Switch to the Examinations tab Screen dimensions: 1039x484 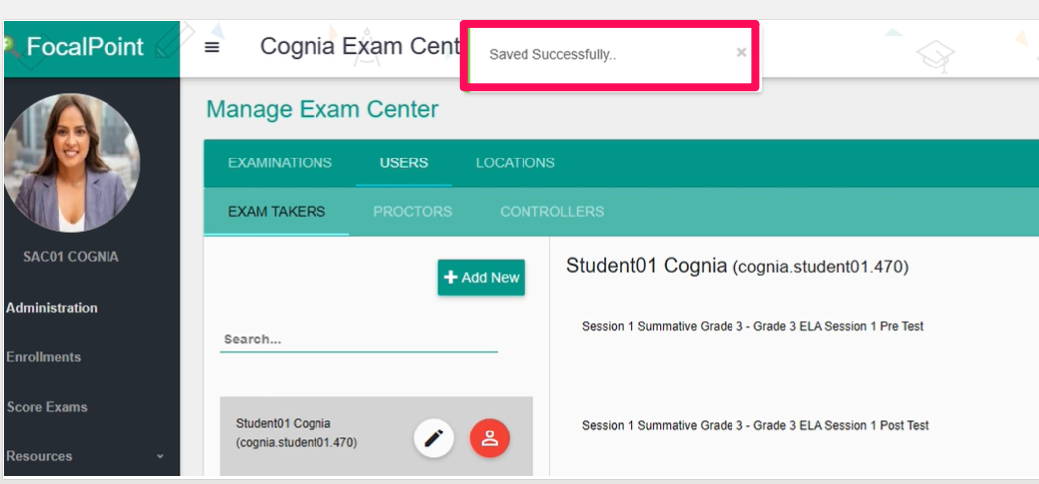[x=280, y=162]
